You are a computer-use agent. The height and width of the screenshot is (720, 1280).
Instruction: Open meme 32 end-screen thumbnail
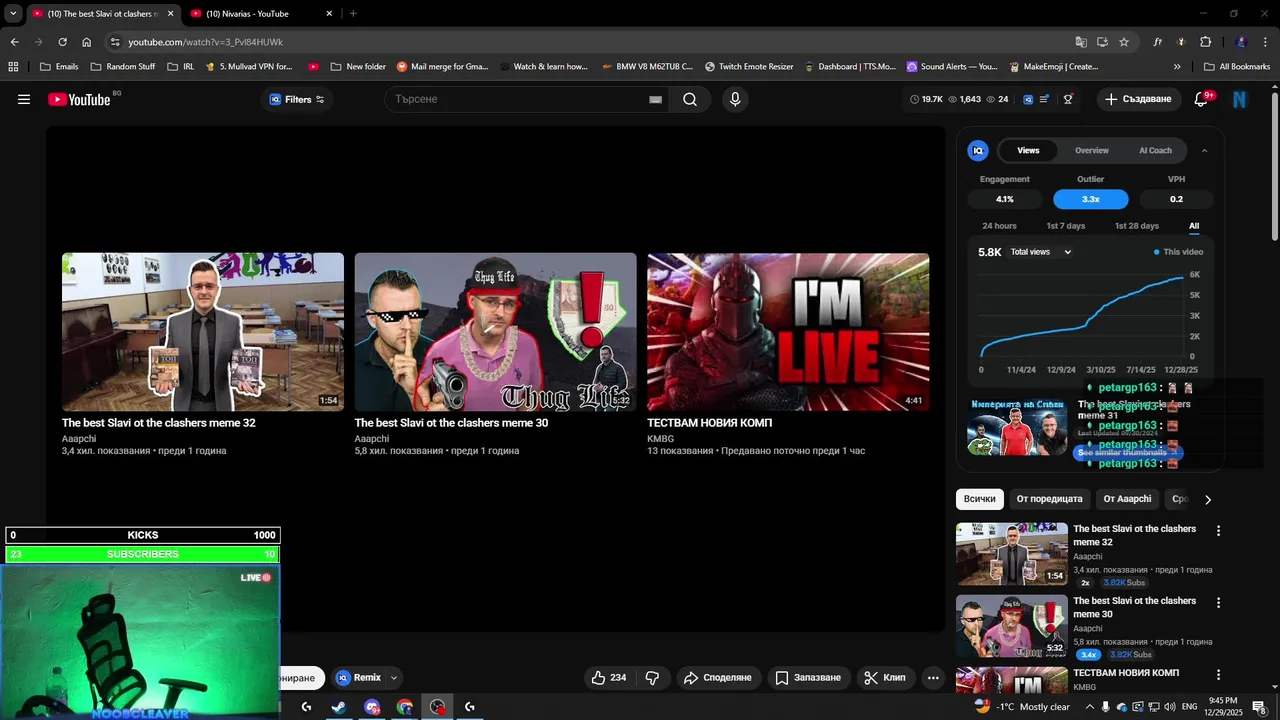pos(203,332)
